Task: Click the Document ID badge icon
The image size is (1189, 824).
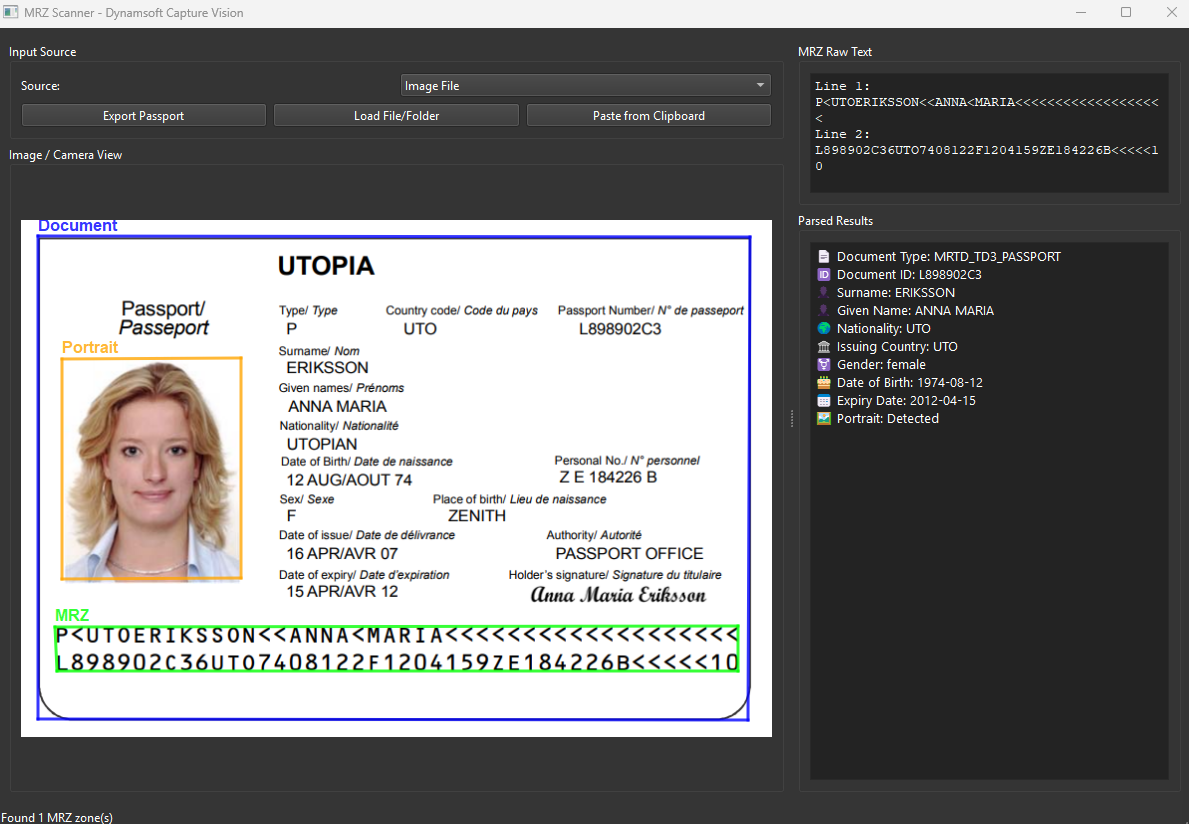Action: (822, 274)
